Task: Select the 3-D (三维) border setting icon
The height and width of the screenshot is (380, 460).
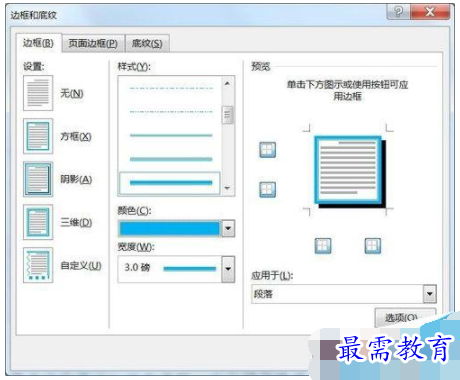Action: (38, 222)
